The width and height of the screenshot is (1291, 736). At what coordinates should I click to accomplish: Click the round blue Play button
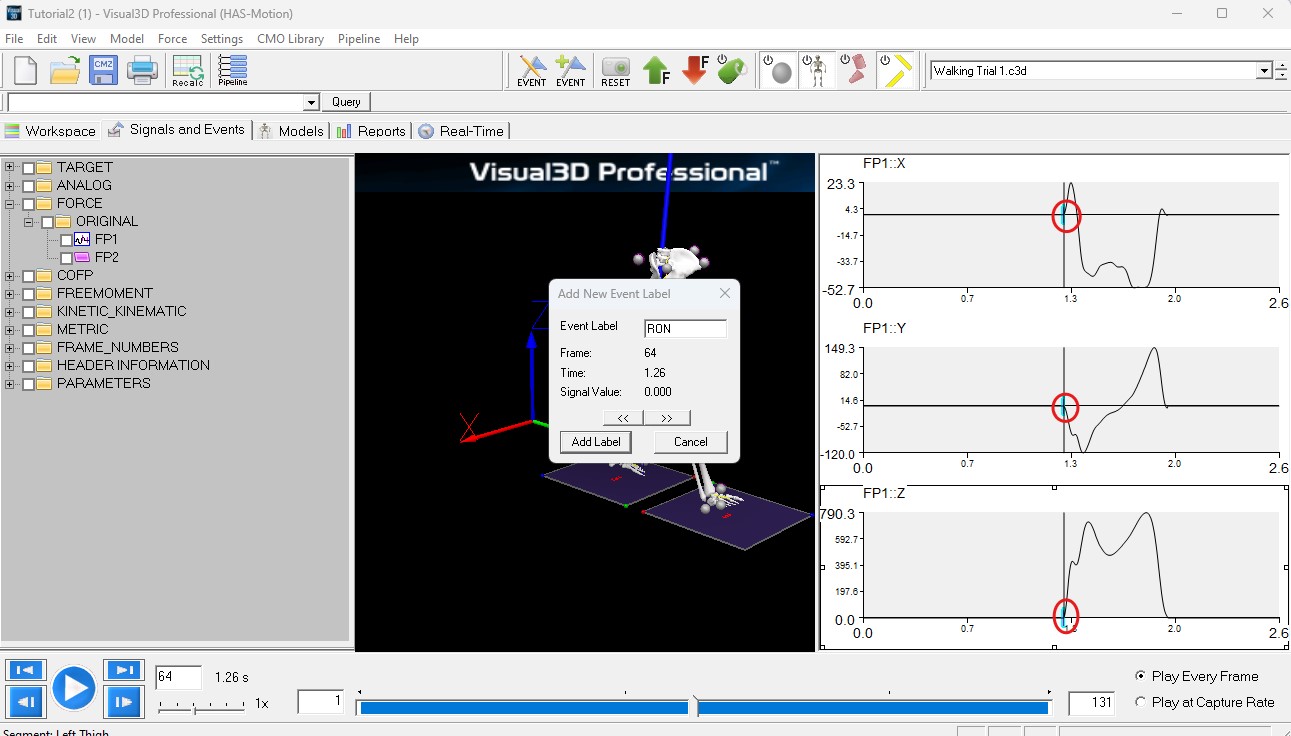(x=74, y=688)
